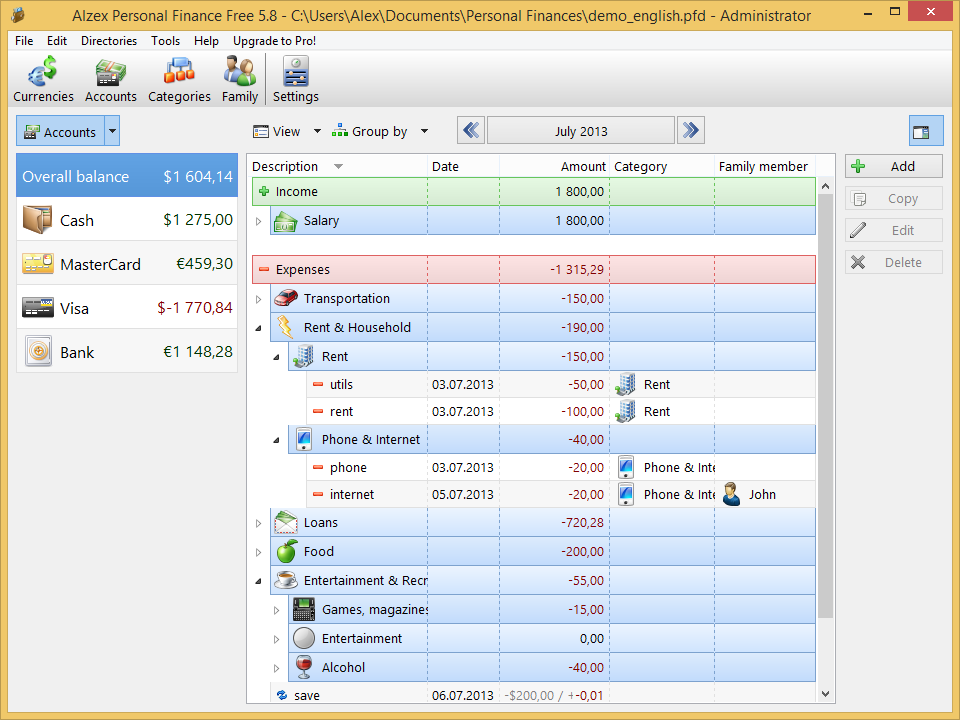Open the Help menu
The width and height of the screenshot is (960, 720).
206,40
